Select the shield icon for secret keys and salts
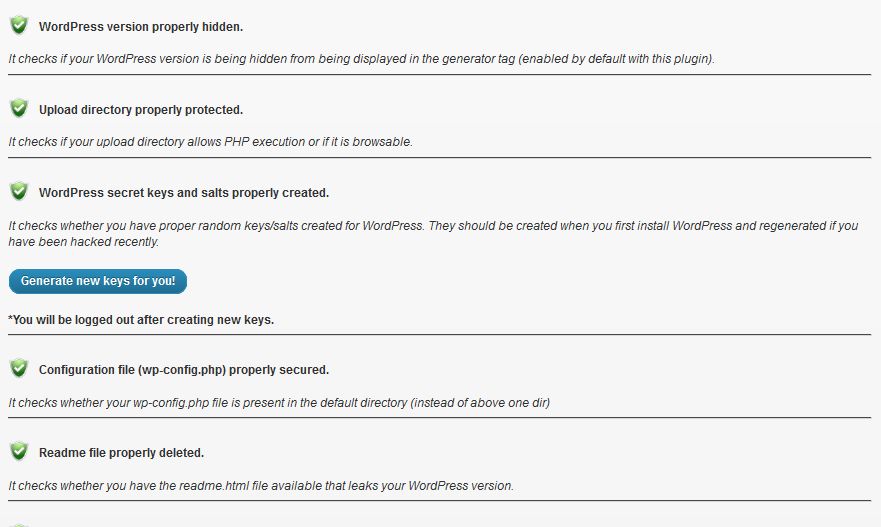Viewport: 881px width, 527px height. pyautogui.click(x=19, y=192)
